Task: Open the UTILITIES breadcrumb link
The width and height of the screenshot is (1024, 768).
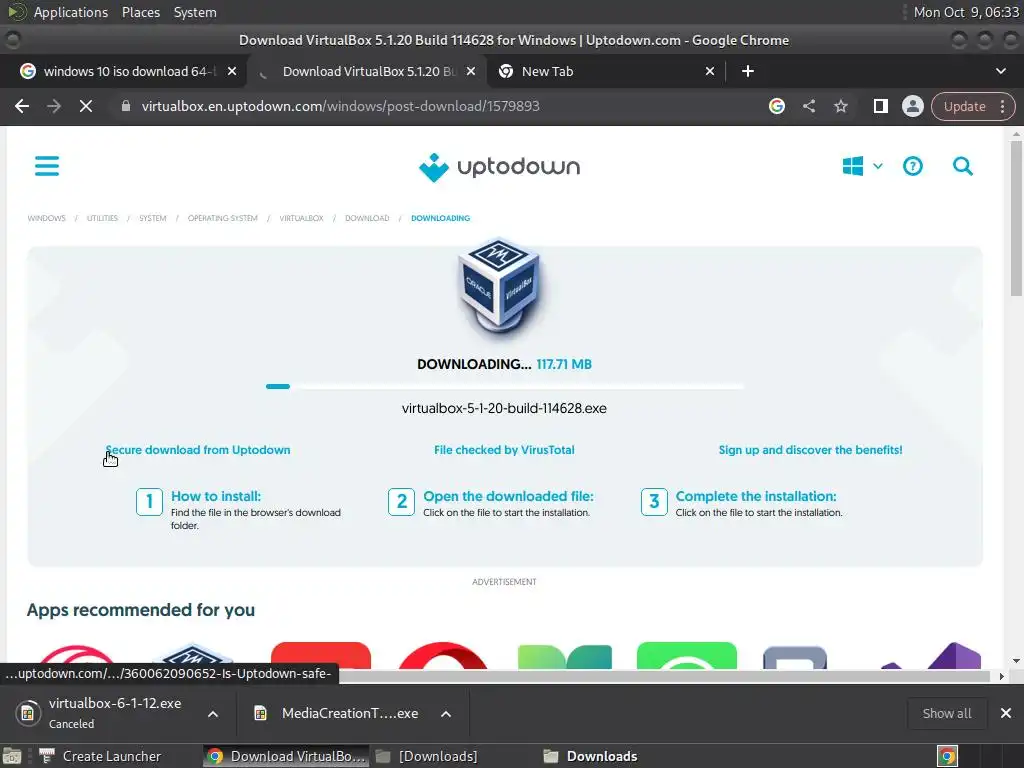Action: [x=103, y=218]
